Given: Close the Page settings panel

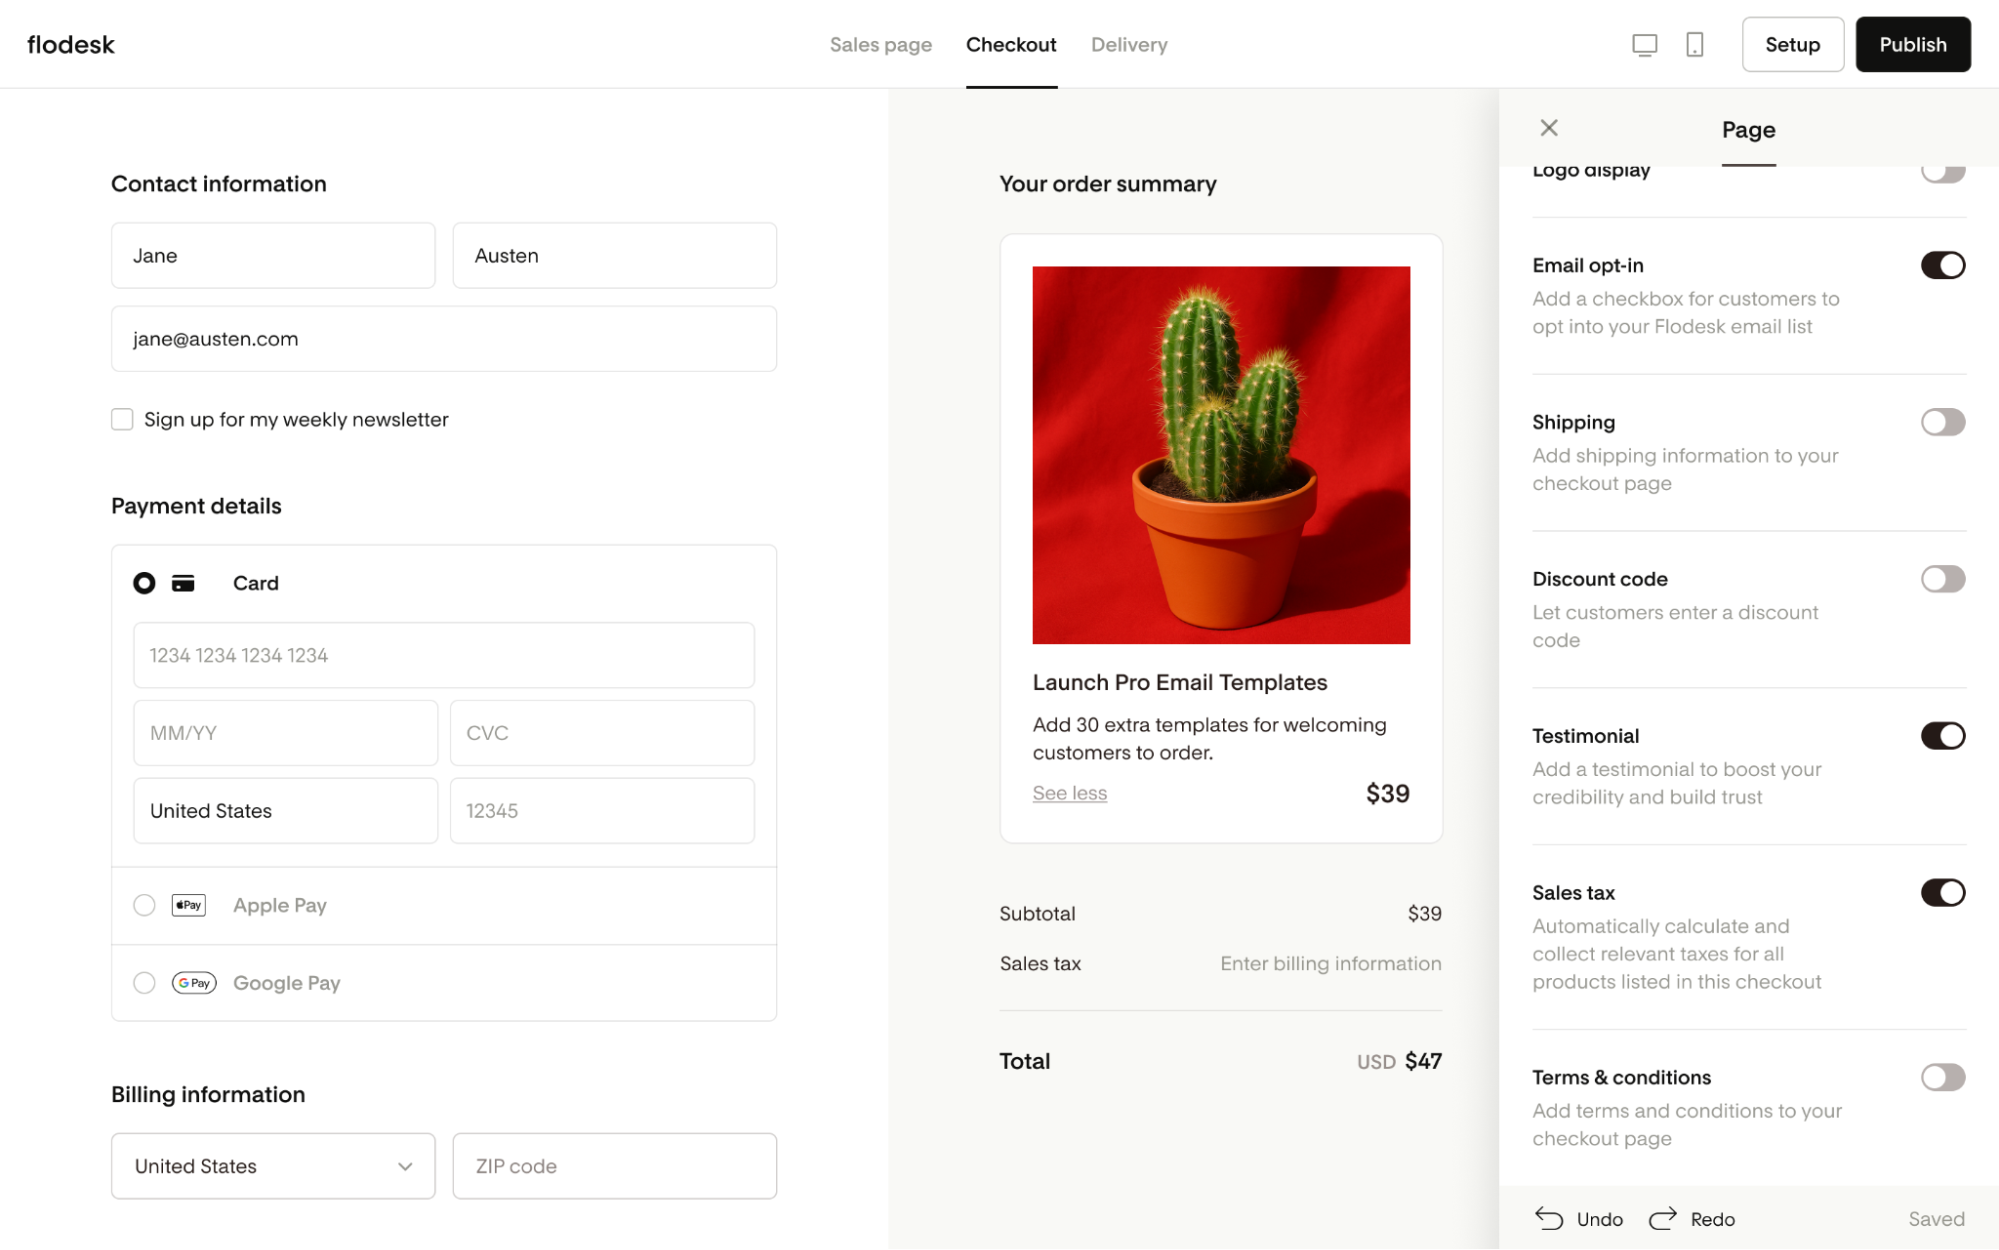Looking at the screenshot, I should [x=1549, y=128].
